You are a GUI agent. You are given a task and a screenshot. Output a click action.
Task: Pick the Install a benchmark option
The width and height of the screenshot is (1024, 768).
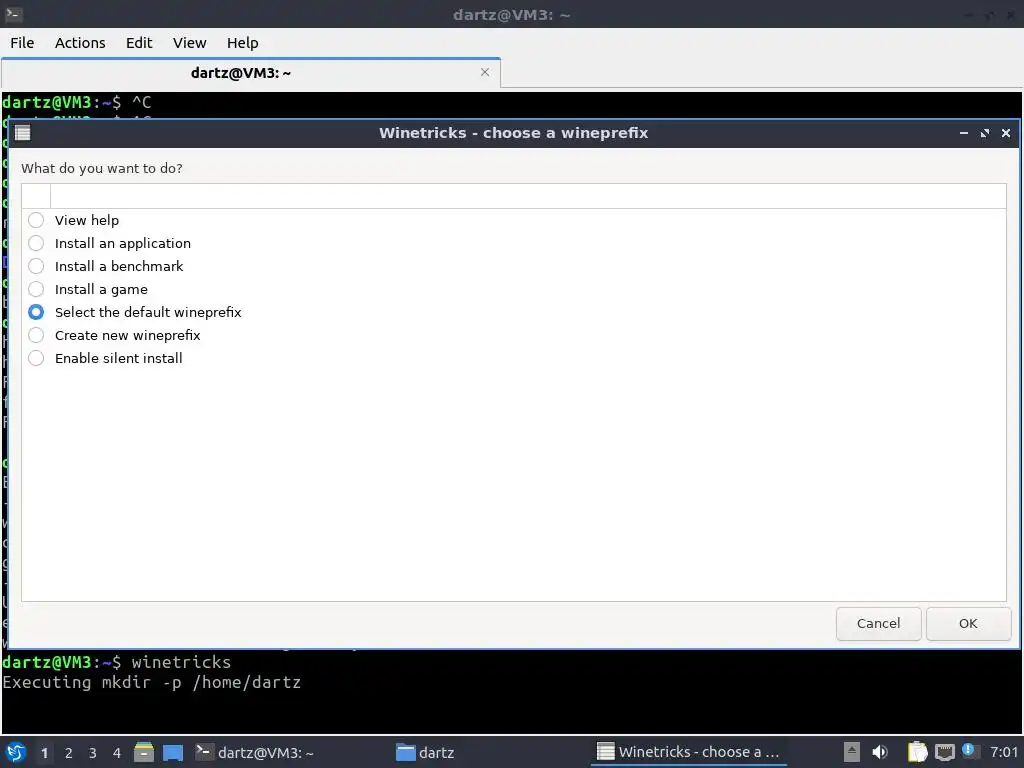point(36,266)
